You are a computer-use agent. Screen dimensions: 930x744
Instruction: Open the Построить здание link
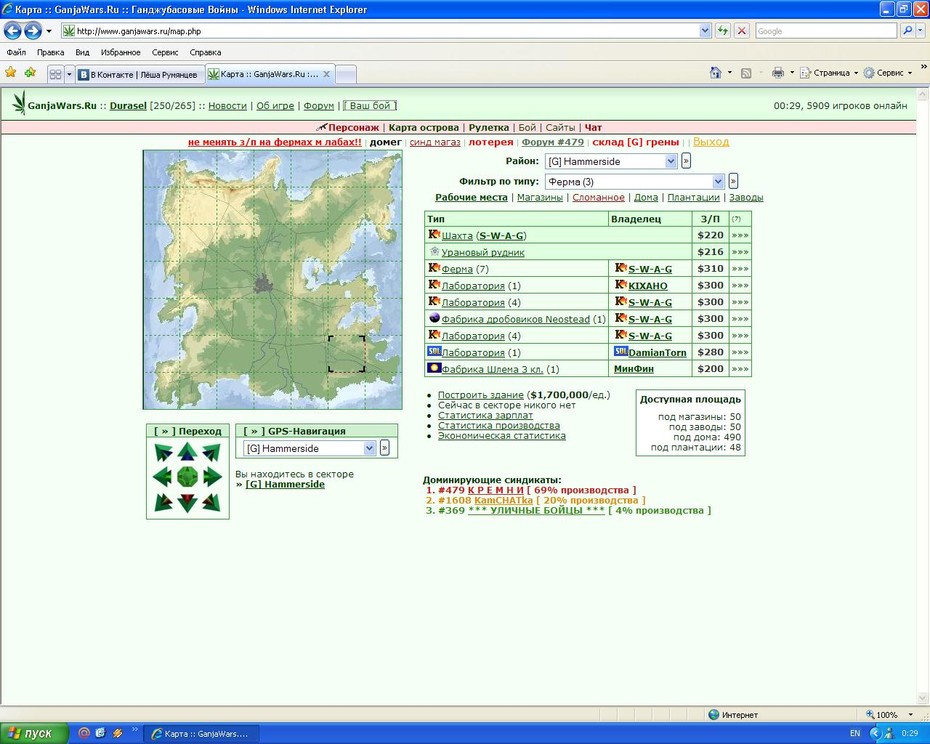pos(480,395)
